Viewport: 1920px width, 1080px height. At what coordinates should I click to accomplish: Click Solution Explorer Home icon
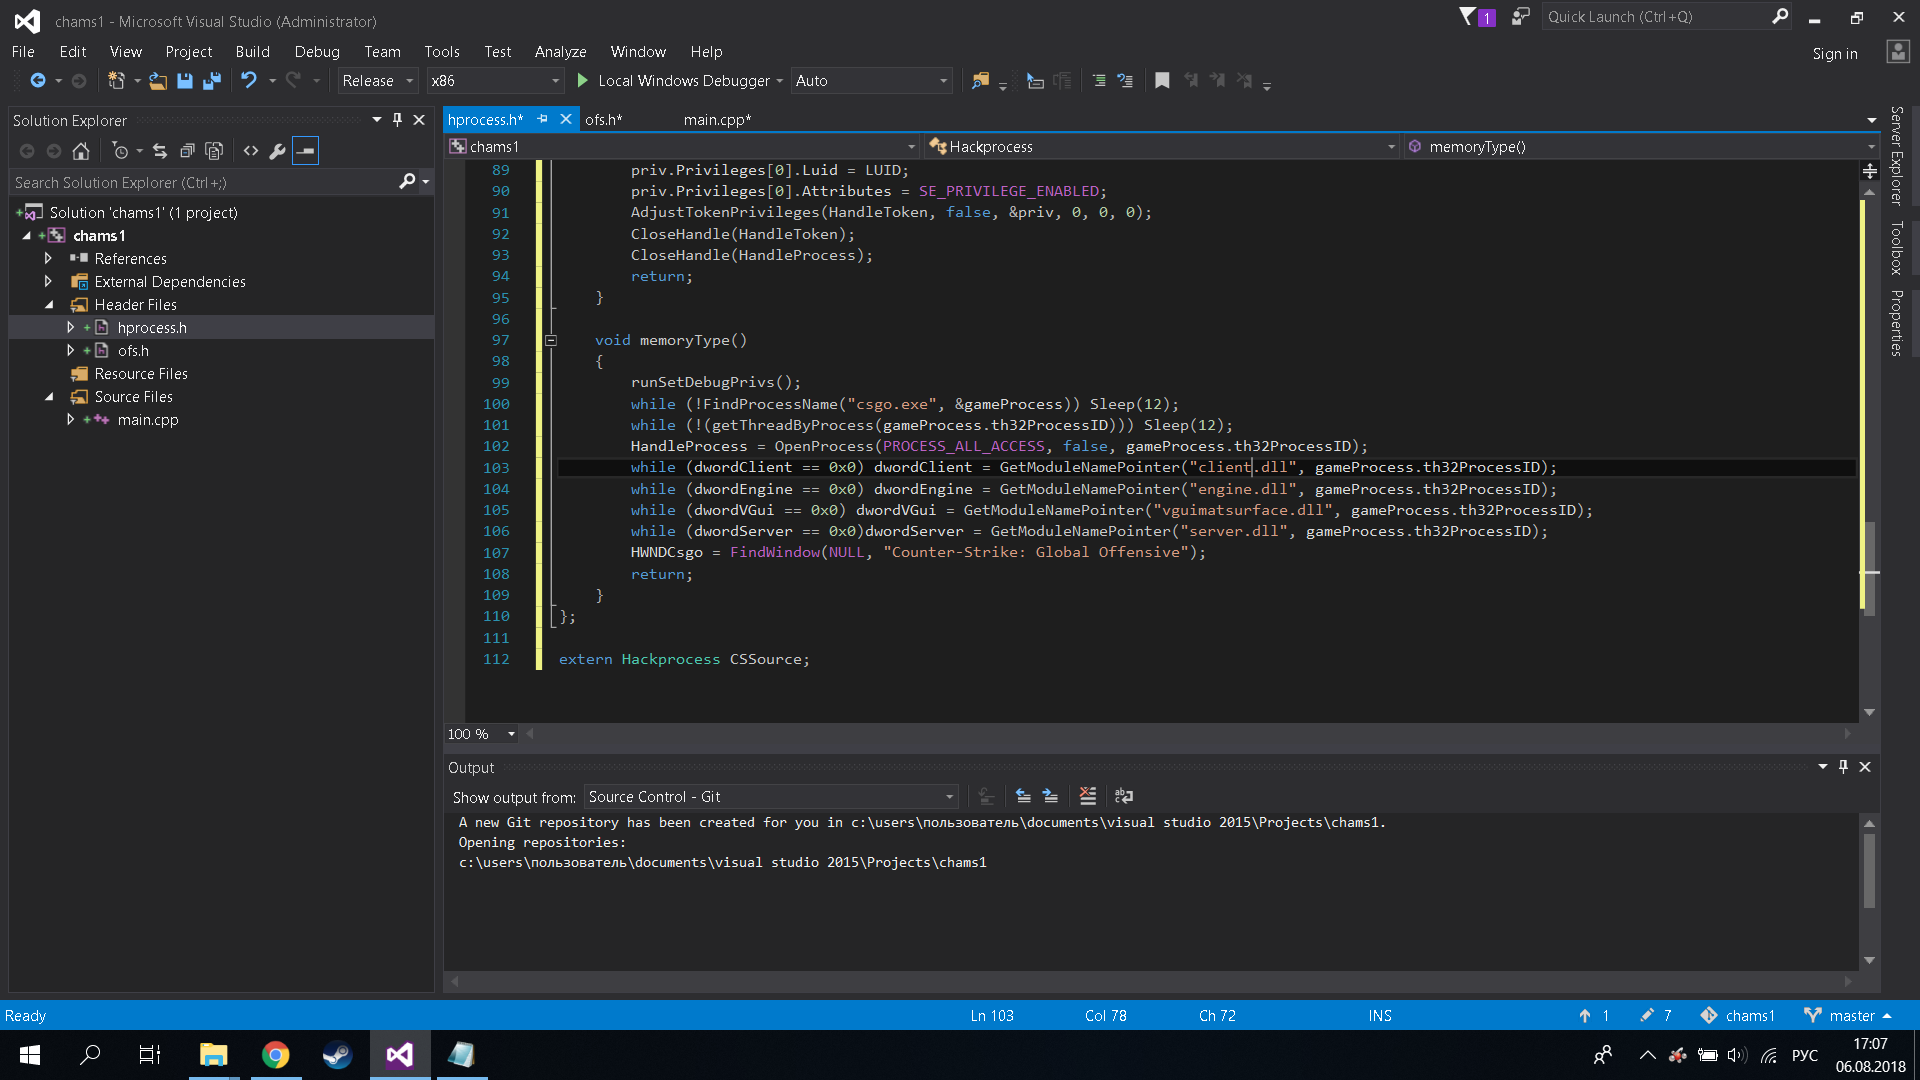[81, 151]
